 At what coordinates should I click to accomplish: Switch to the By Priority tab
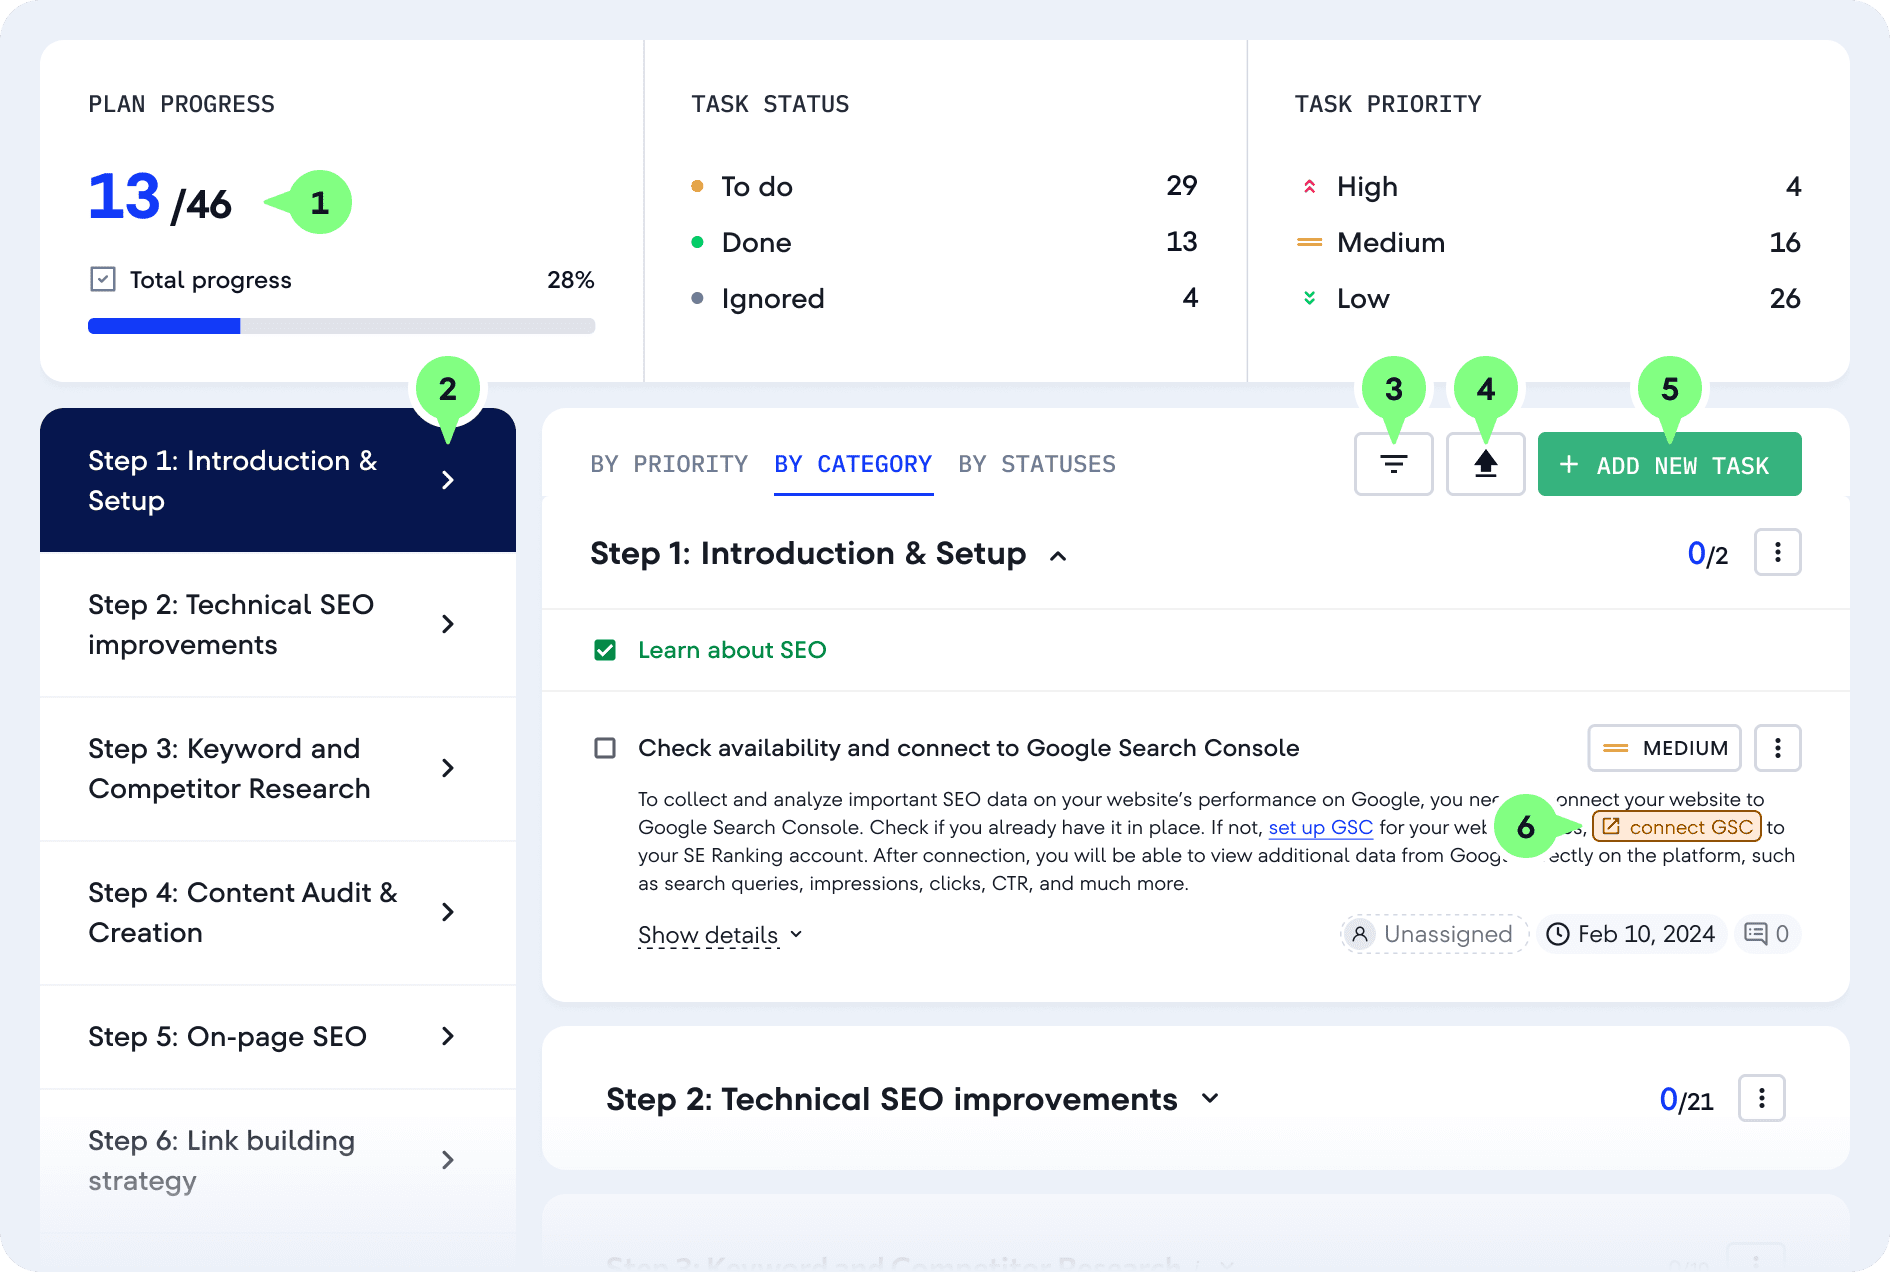coord(669,464)
